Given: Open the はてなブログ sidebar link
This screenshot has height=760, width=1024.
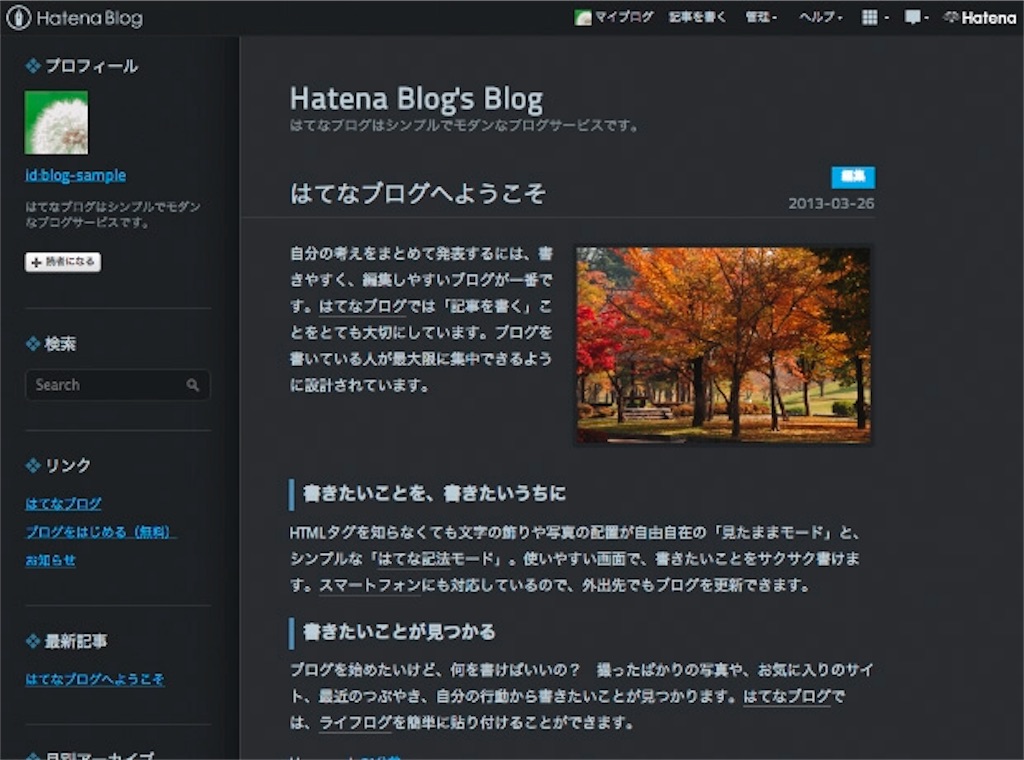Looking at the screenshot, I should point(63,503).
